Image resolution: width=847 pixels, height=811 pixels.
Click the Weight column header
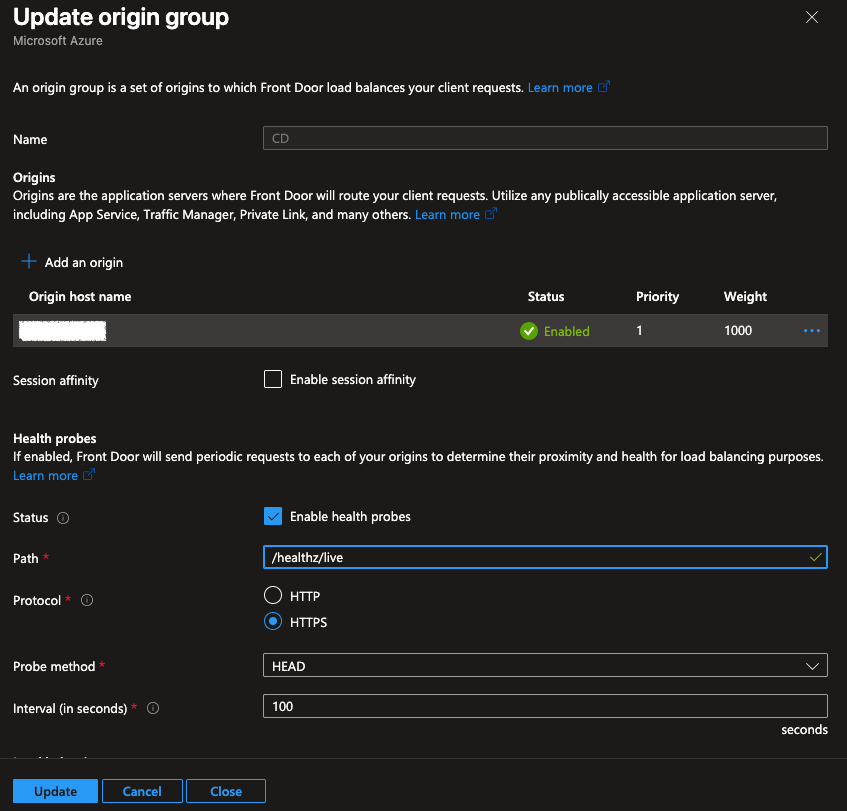(745, 297)
